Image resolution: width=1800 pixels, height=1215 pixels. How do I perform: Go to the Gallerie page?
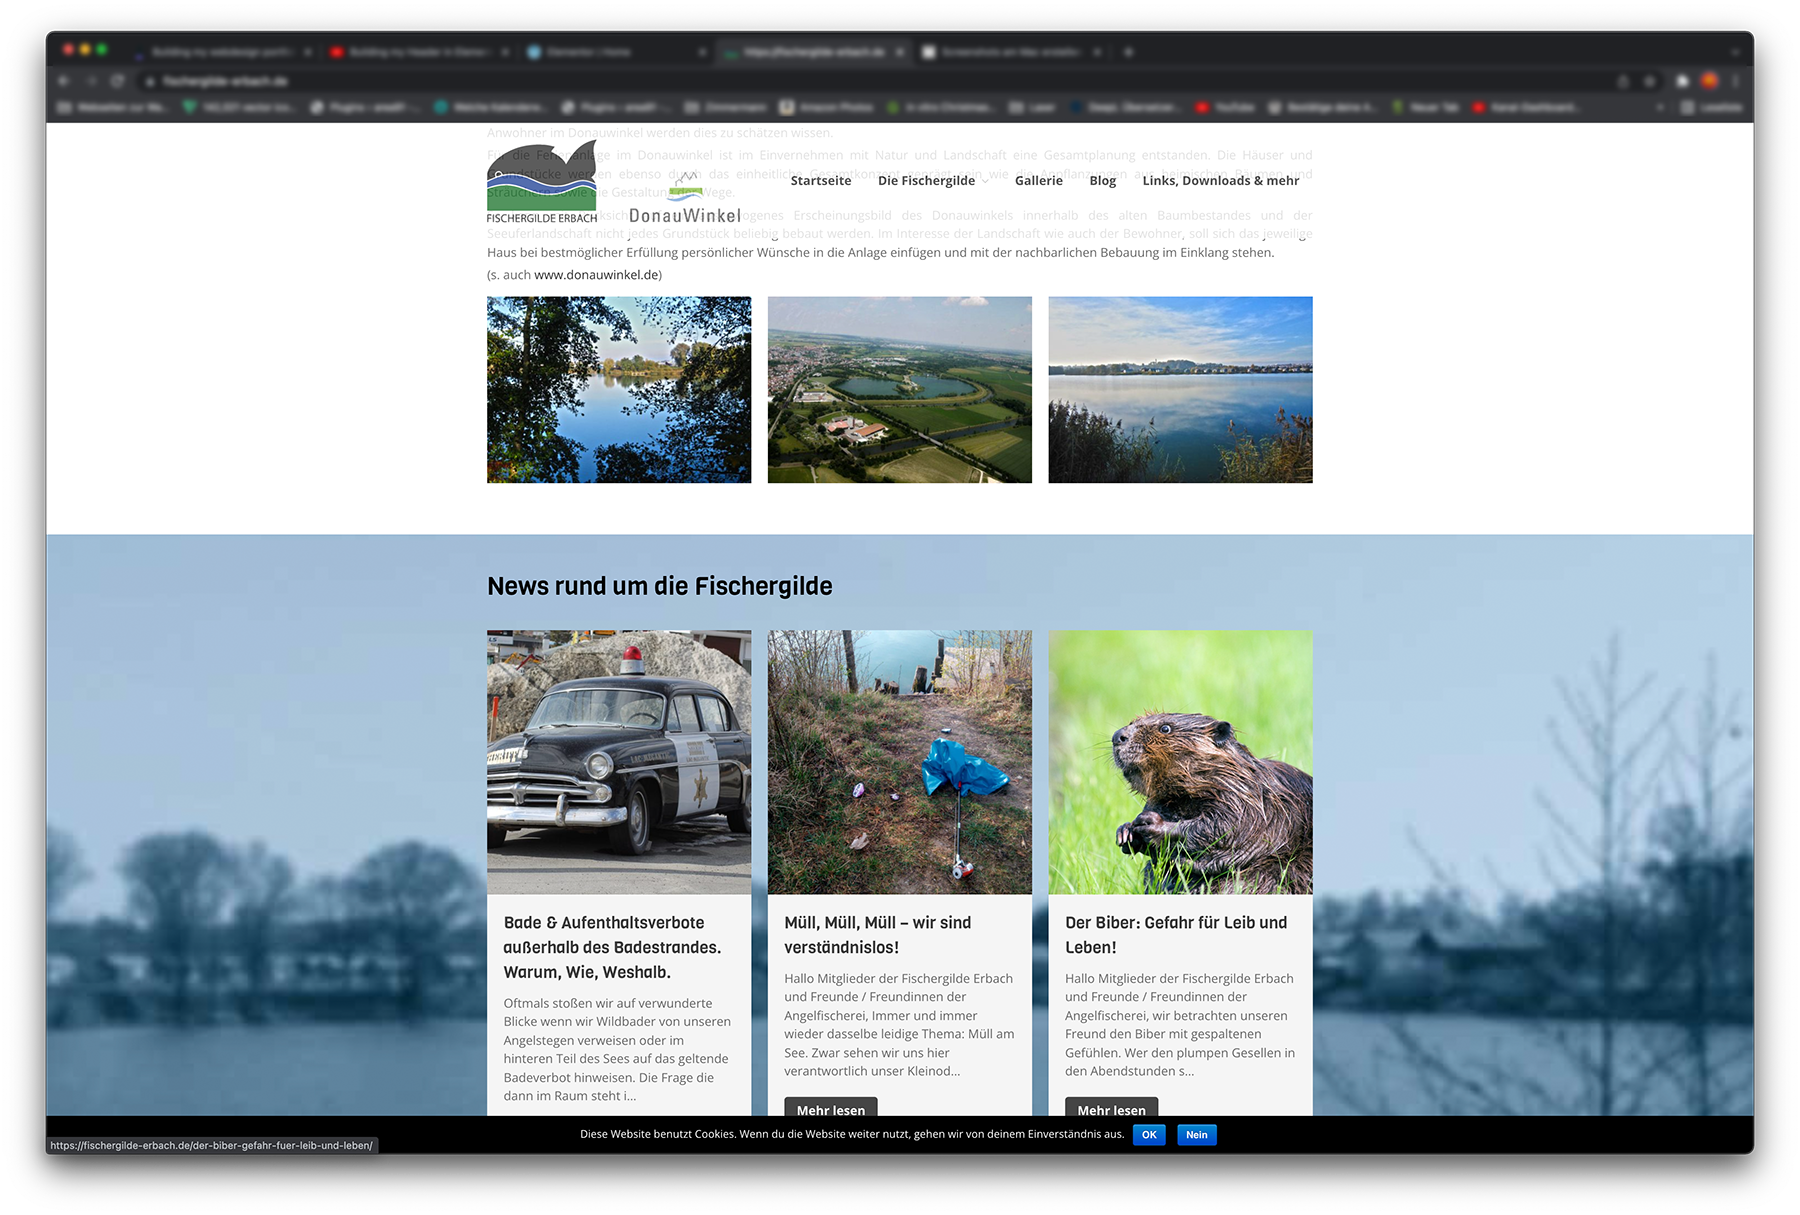pos(1038,181)
